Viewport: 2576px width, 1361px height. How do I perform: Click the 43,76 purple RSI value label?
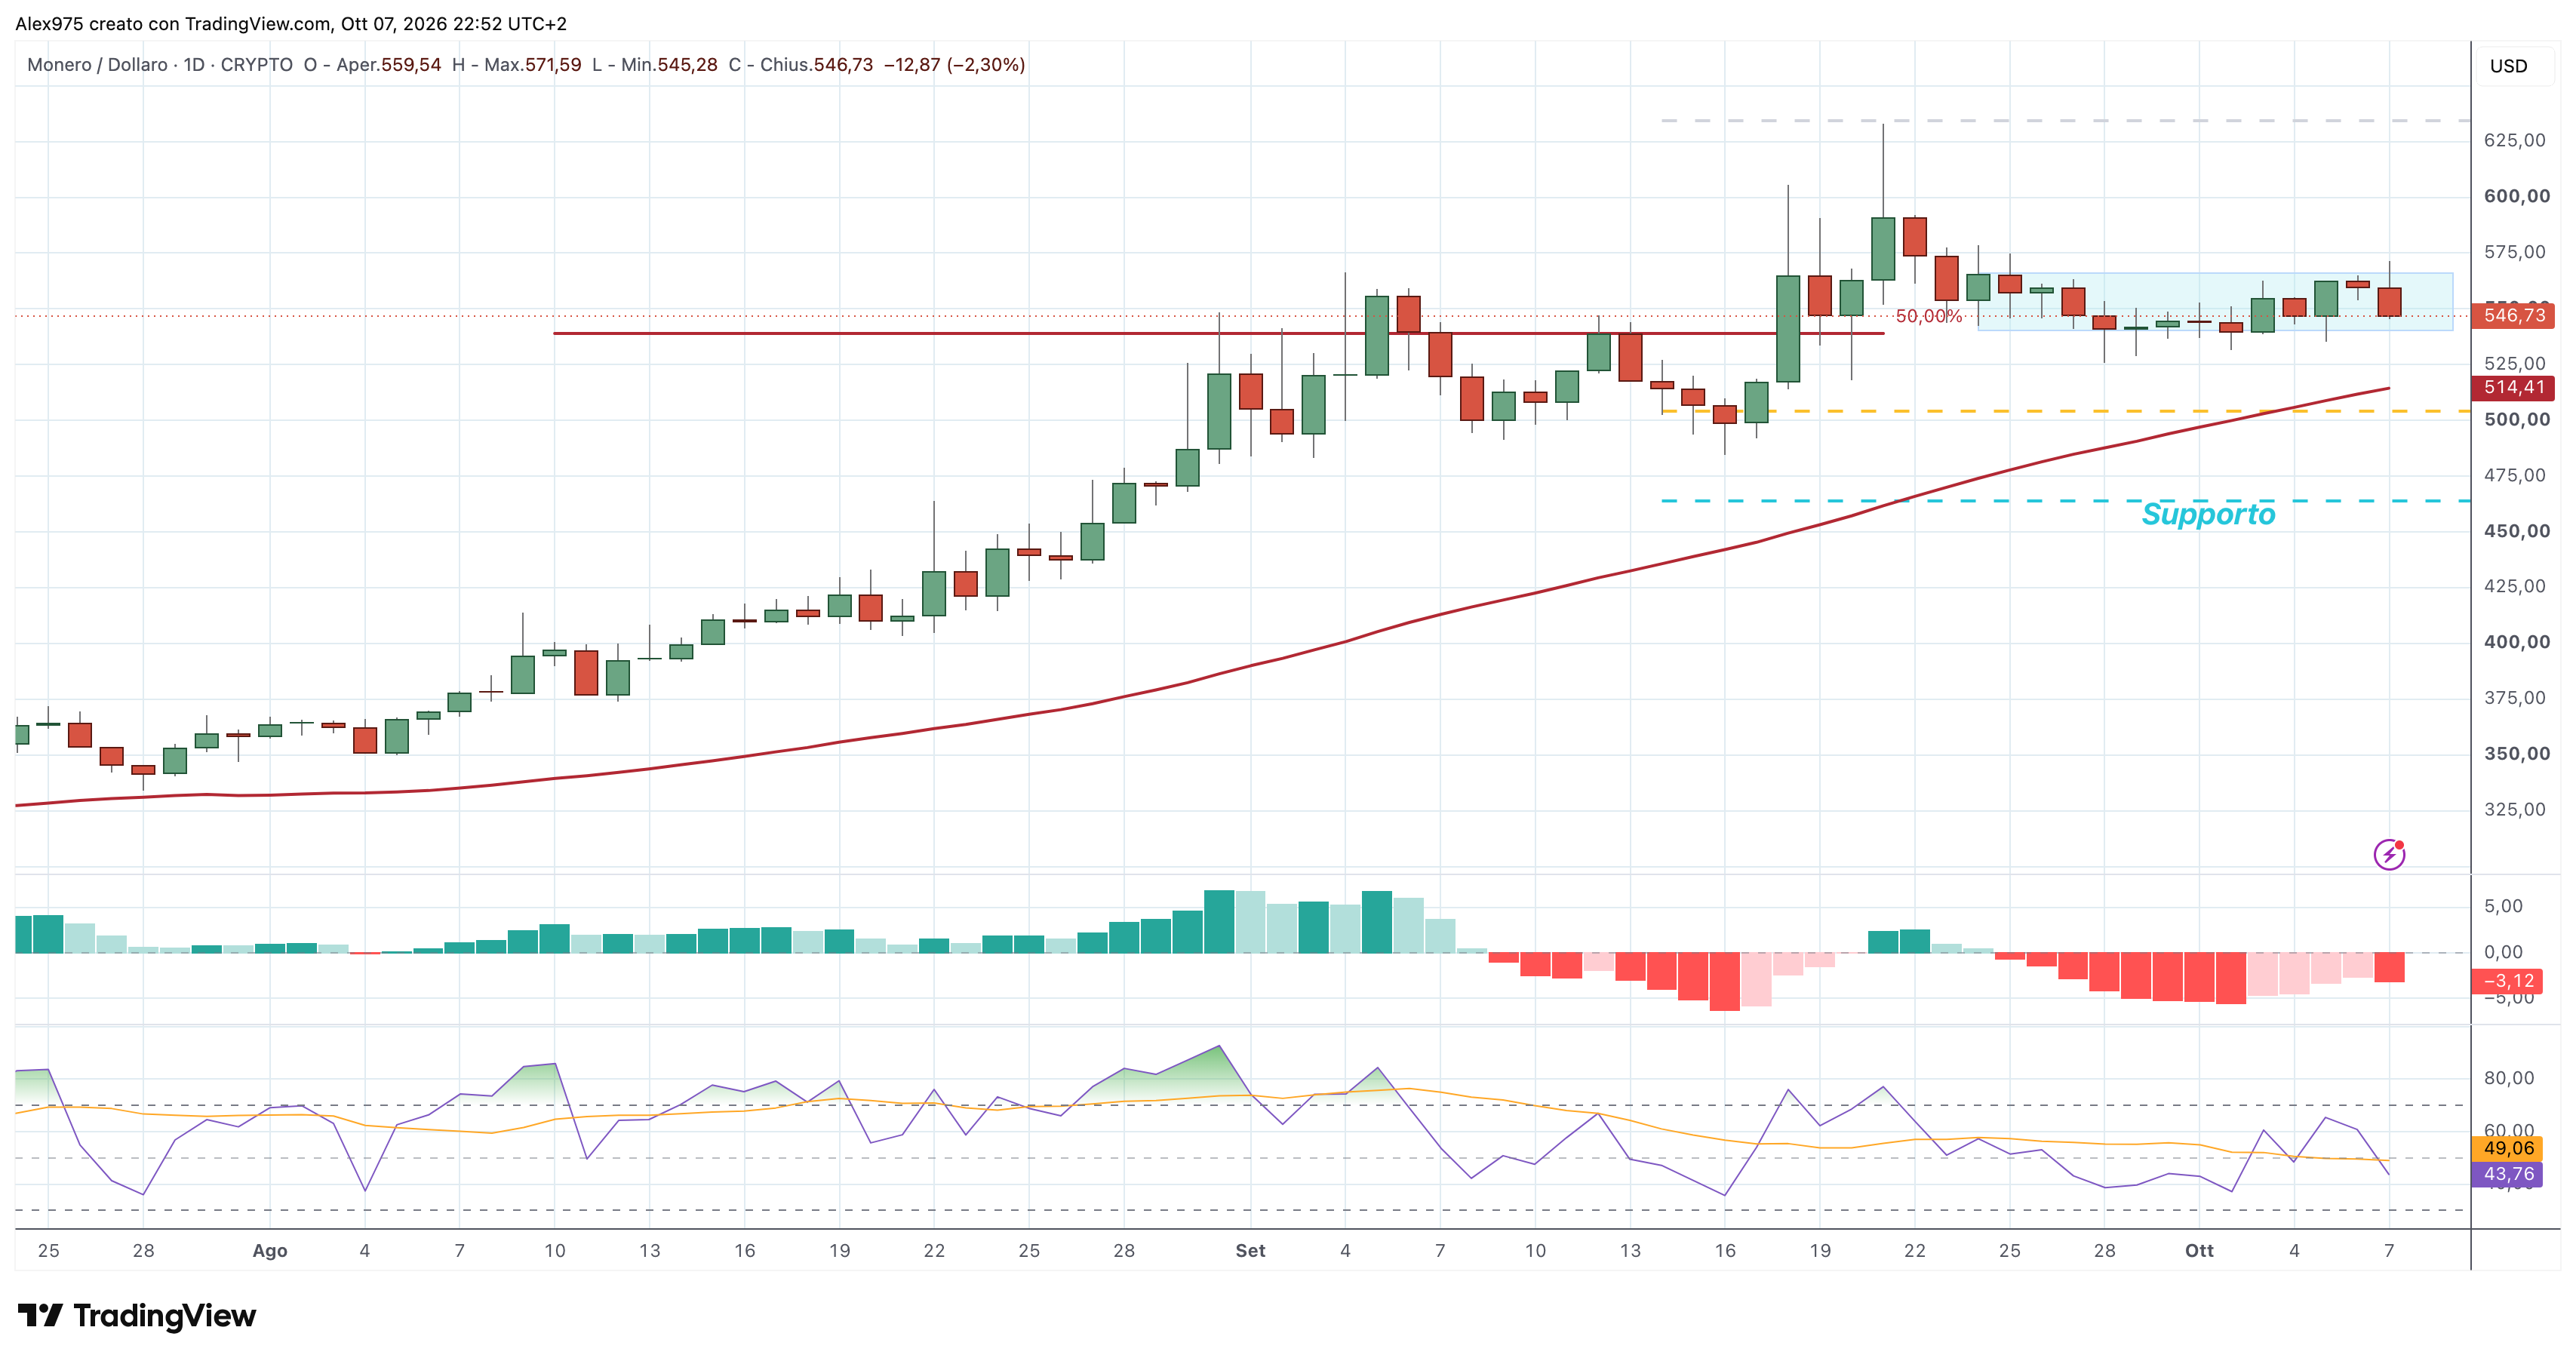click(x=2507, y=1174)
